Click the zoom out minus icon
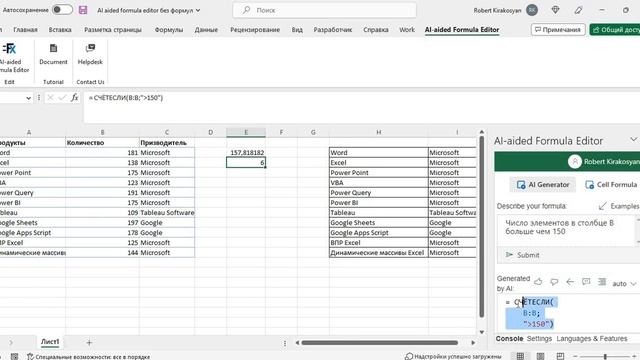Screen dimensions: 640x360 tap(575, 356)
